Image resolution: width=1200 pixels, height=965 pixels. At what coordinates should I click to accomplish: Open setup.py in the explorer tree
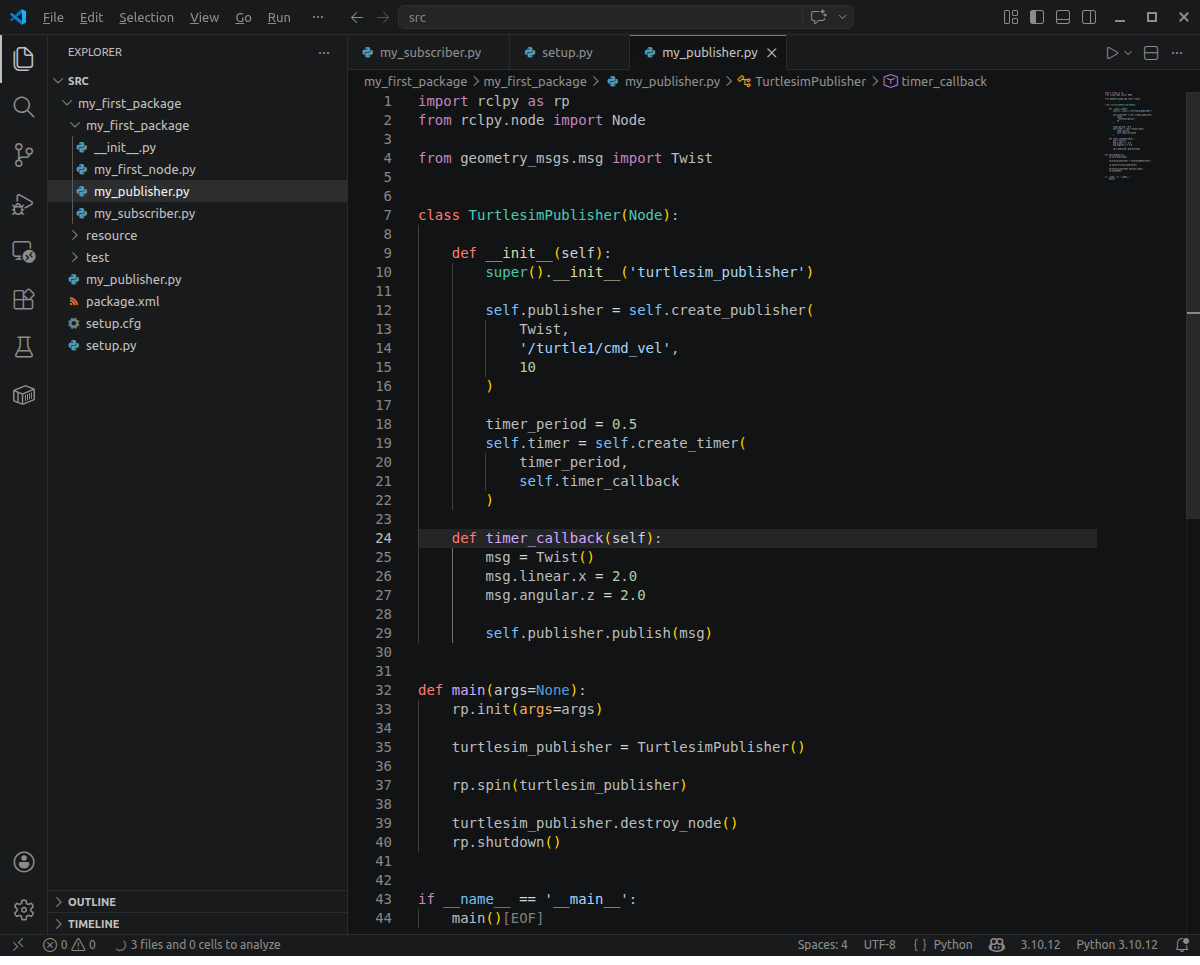click(x=198, y=345)
